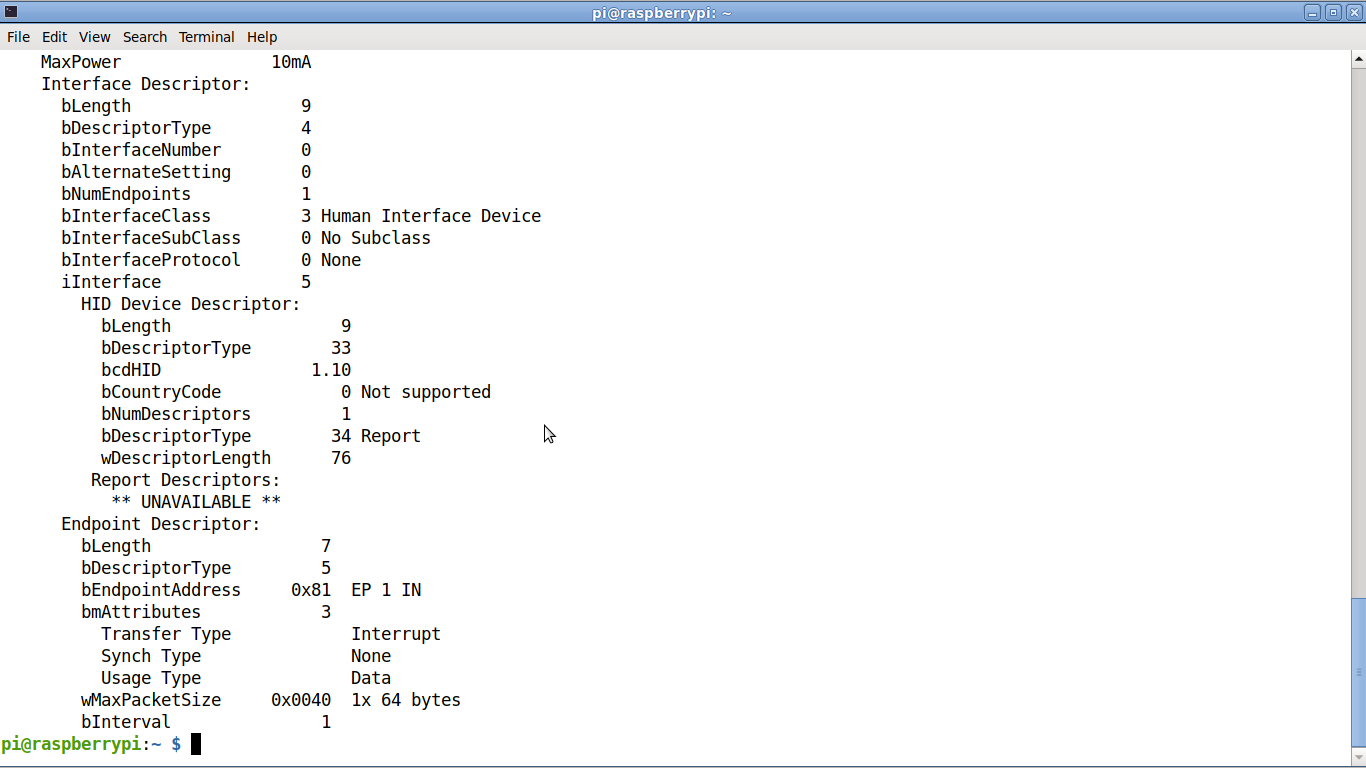Click the terminal window icon in title bar
The height and width of the screenshot is (768, 1366).
(11, 12)
